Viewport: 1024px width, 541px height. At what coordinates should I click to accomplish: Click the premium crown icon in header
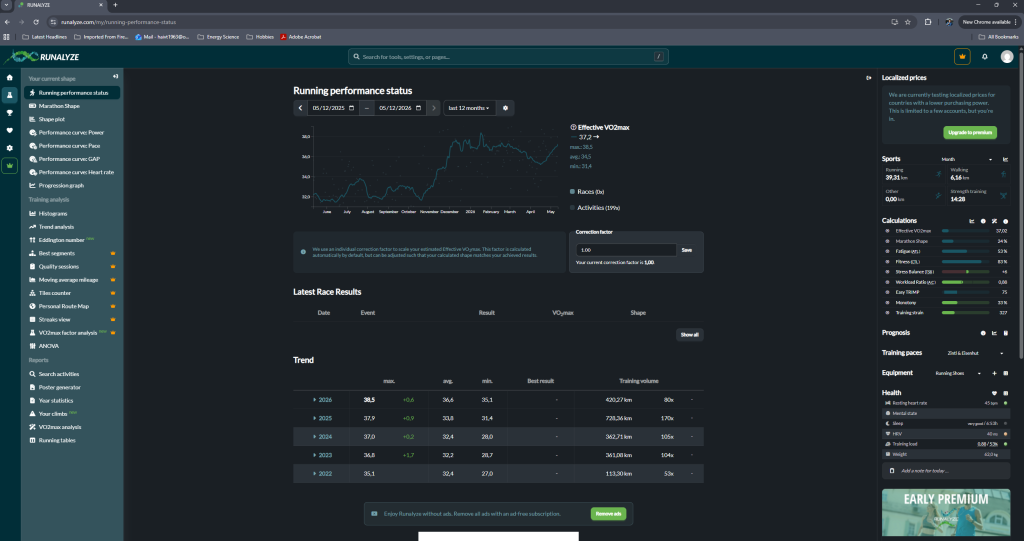[x=962, y=57]
